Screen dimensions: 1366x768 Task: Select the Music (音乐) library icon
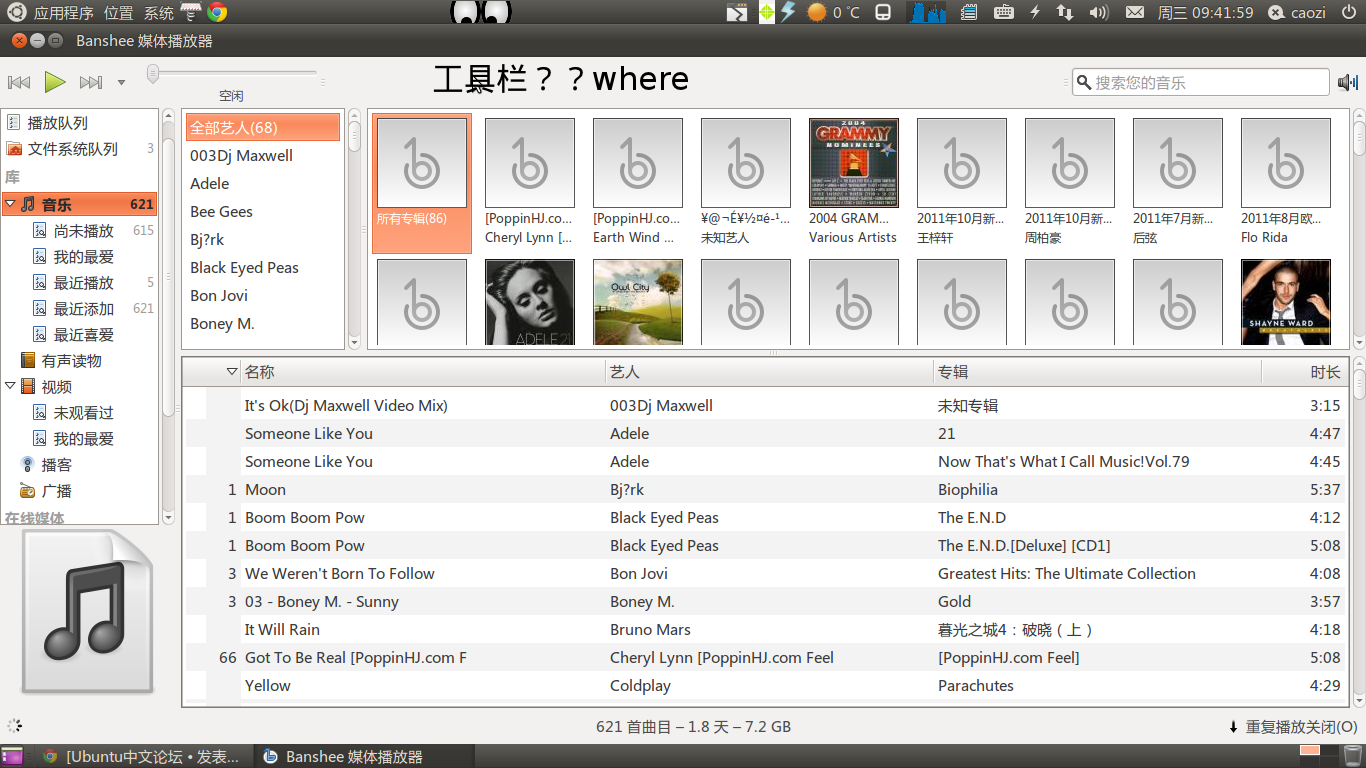(28, 204)
